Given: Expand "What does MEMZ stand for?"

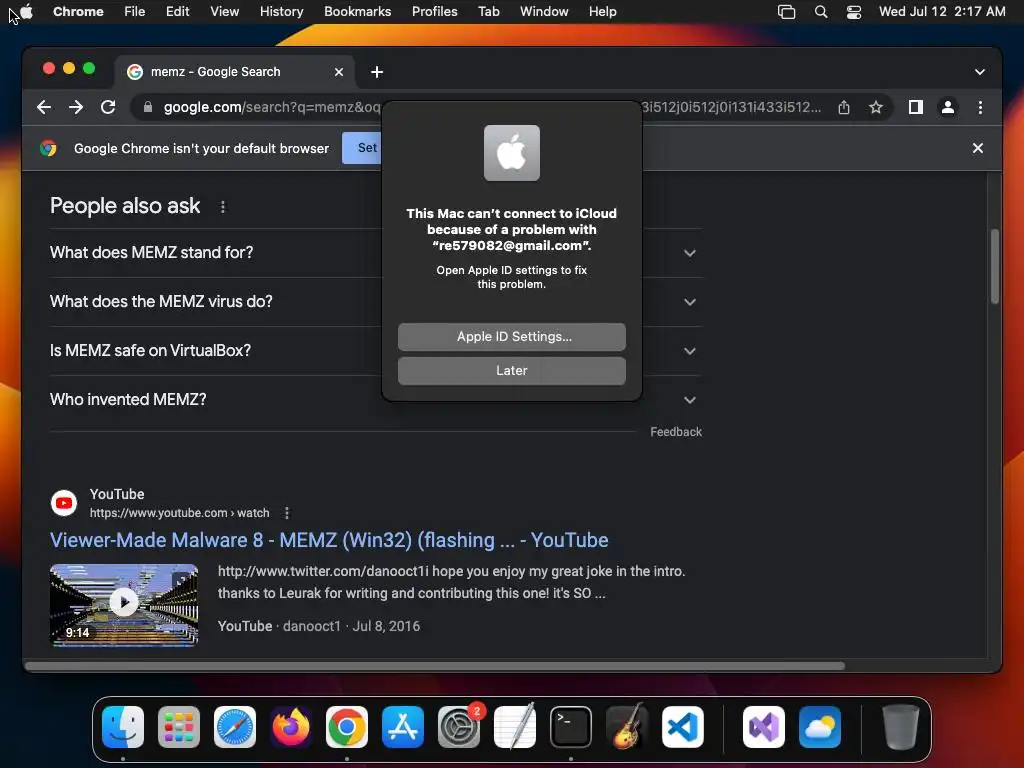Looking at the screenshot, I should [376, 253].
